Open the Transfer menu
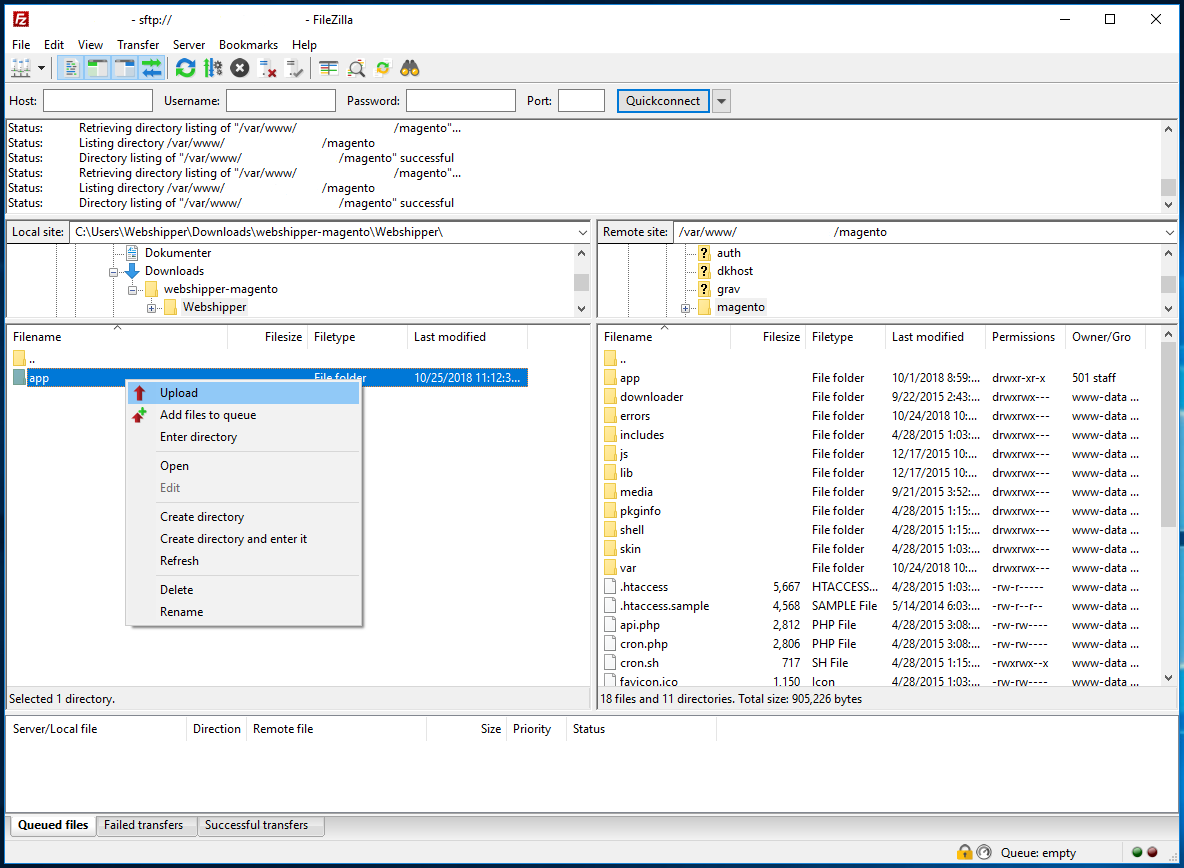The image size is (1184, 868). [x=138, y=44]
